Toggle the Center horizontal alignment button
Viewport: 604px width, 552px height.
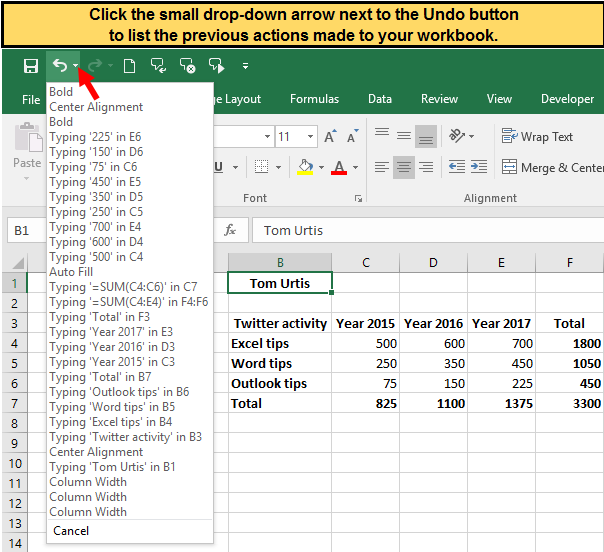click(404, 167)
